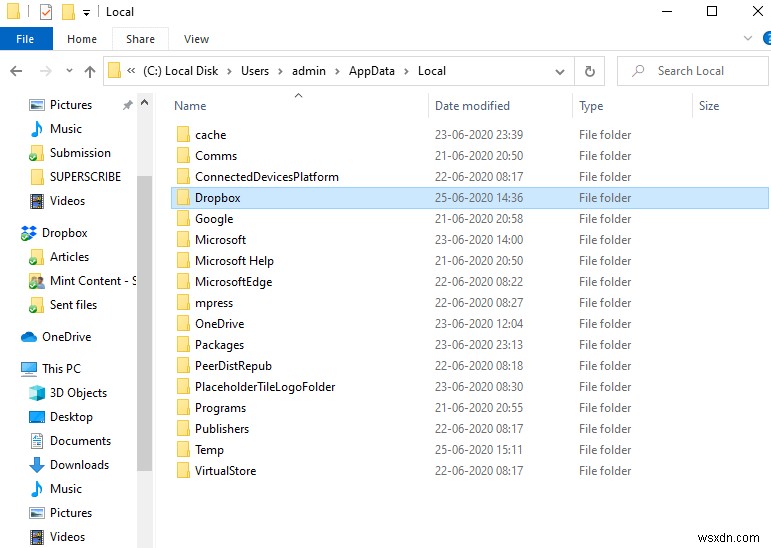771x548 pixels.
Task: Select the mpress folder icon
Action: (x=183, y=303)
